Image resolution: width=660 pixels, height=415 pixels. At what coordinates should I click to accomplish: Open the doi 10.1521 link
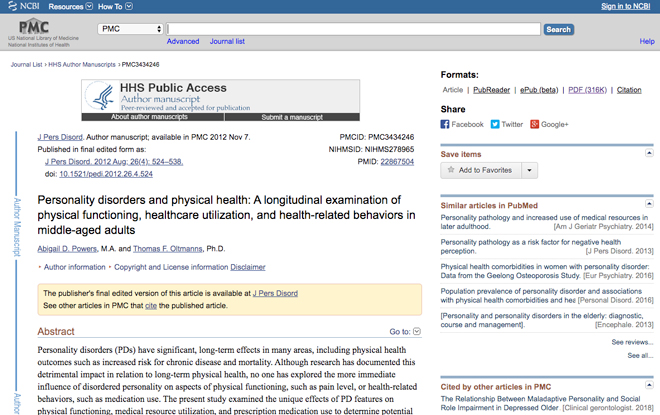(106, 174)
